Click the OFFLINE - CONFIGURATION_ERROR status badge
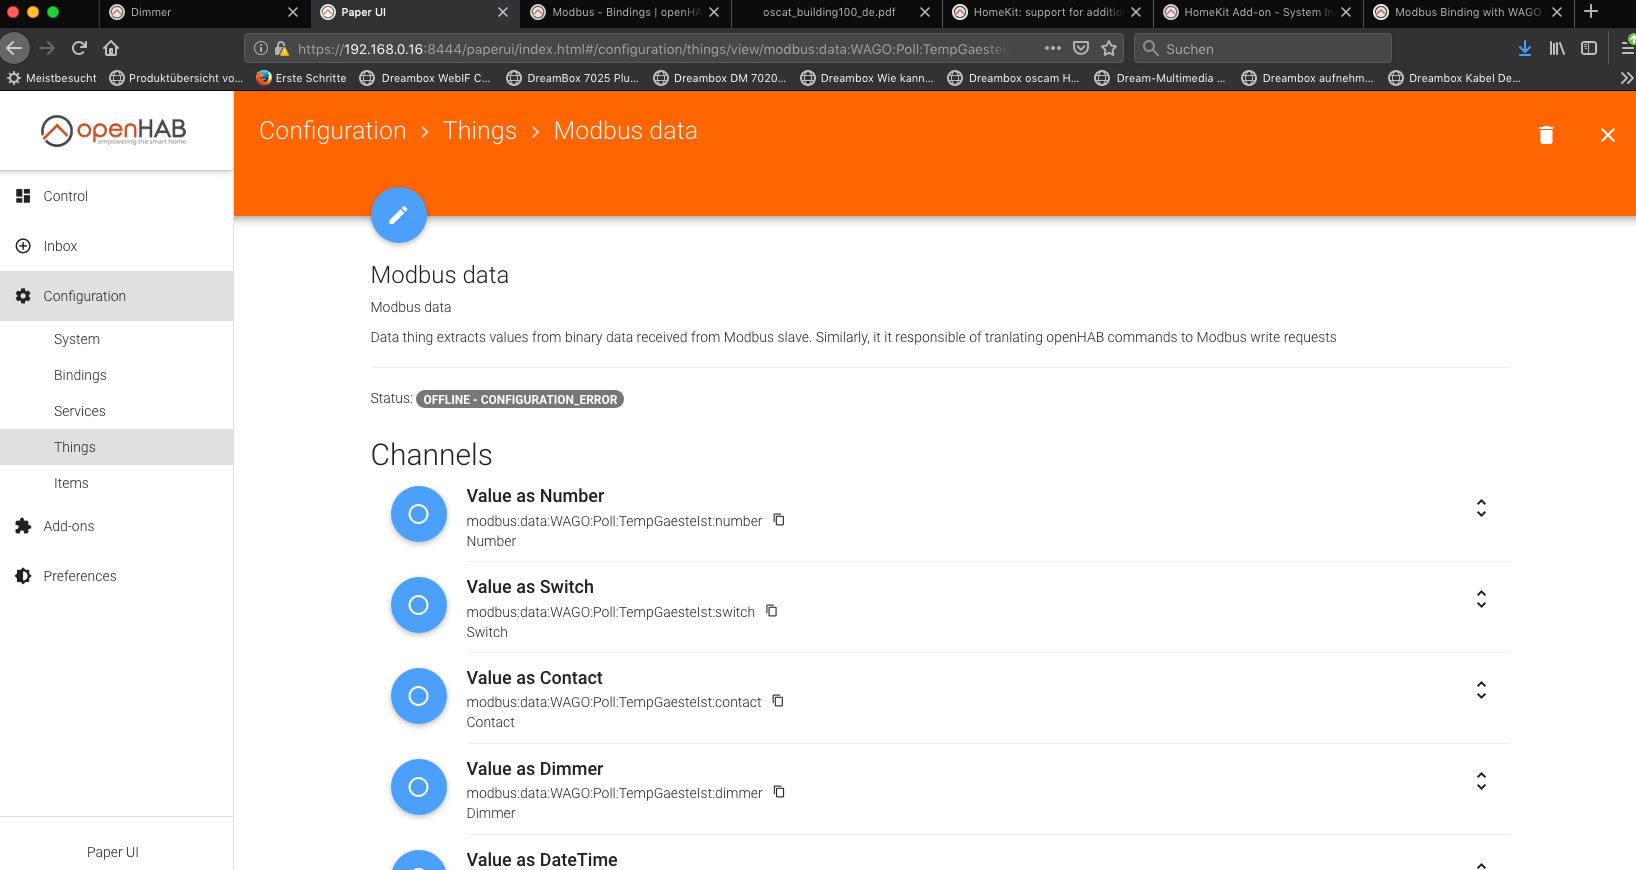Image resolution: width=1636 pixels, height=870 pixels. click(x=520, y=399)
